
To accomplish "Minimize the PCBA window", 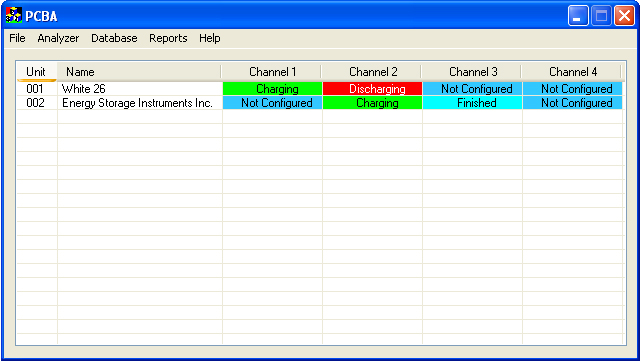I will click(578, 16).
